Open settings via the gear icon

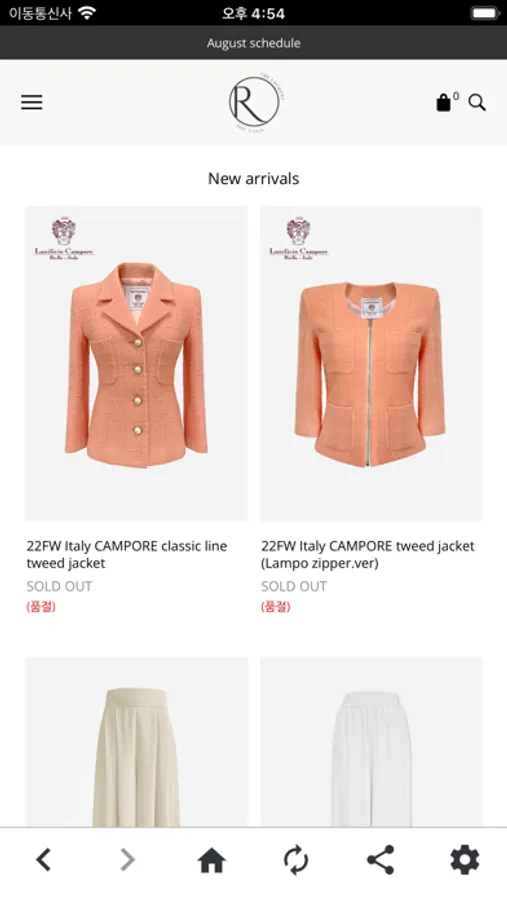(x=465, y=860)
